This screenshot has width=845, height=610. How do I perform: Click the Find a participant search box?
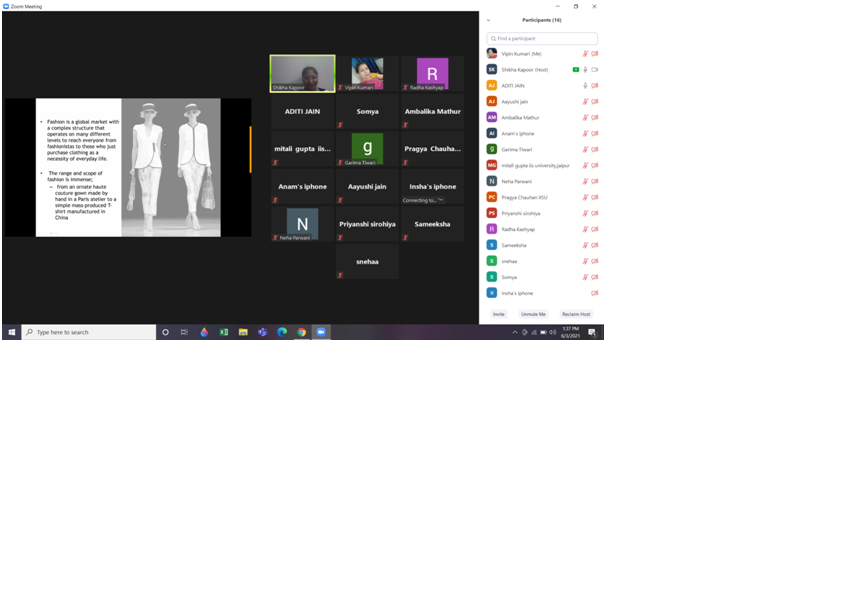click(543, 38)
